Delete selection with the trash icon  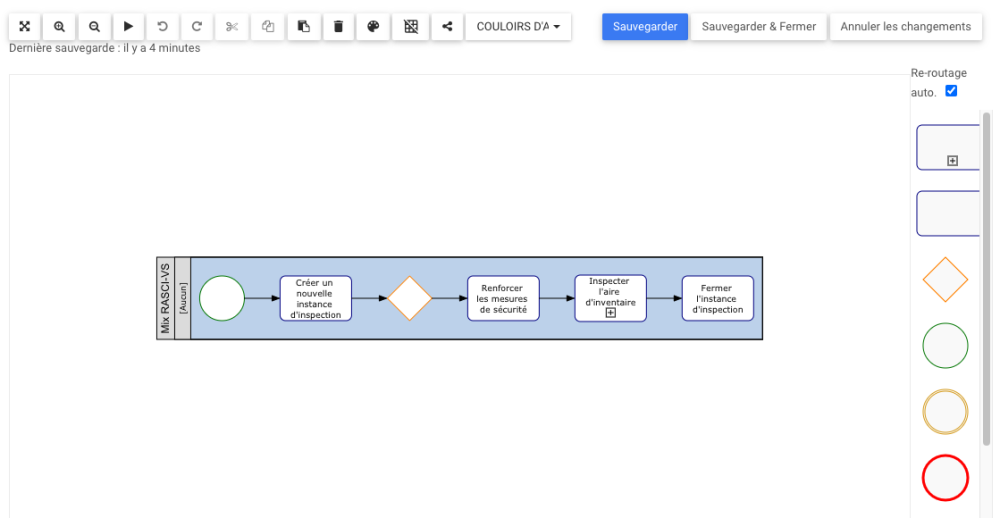339,27
